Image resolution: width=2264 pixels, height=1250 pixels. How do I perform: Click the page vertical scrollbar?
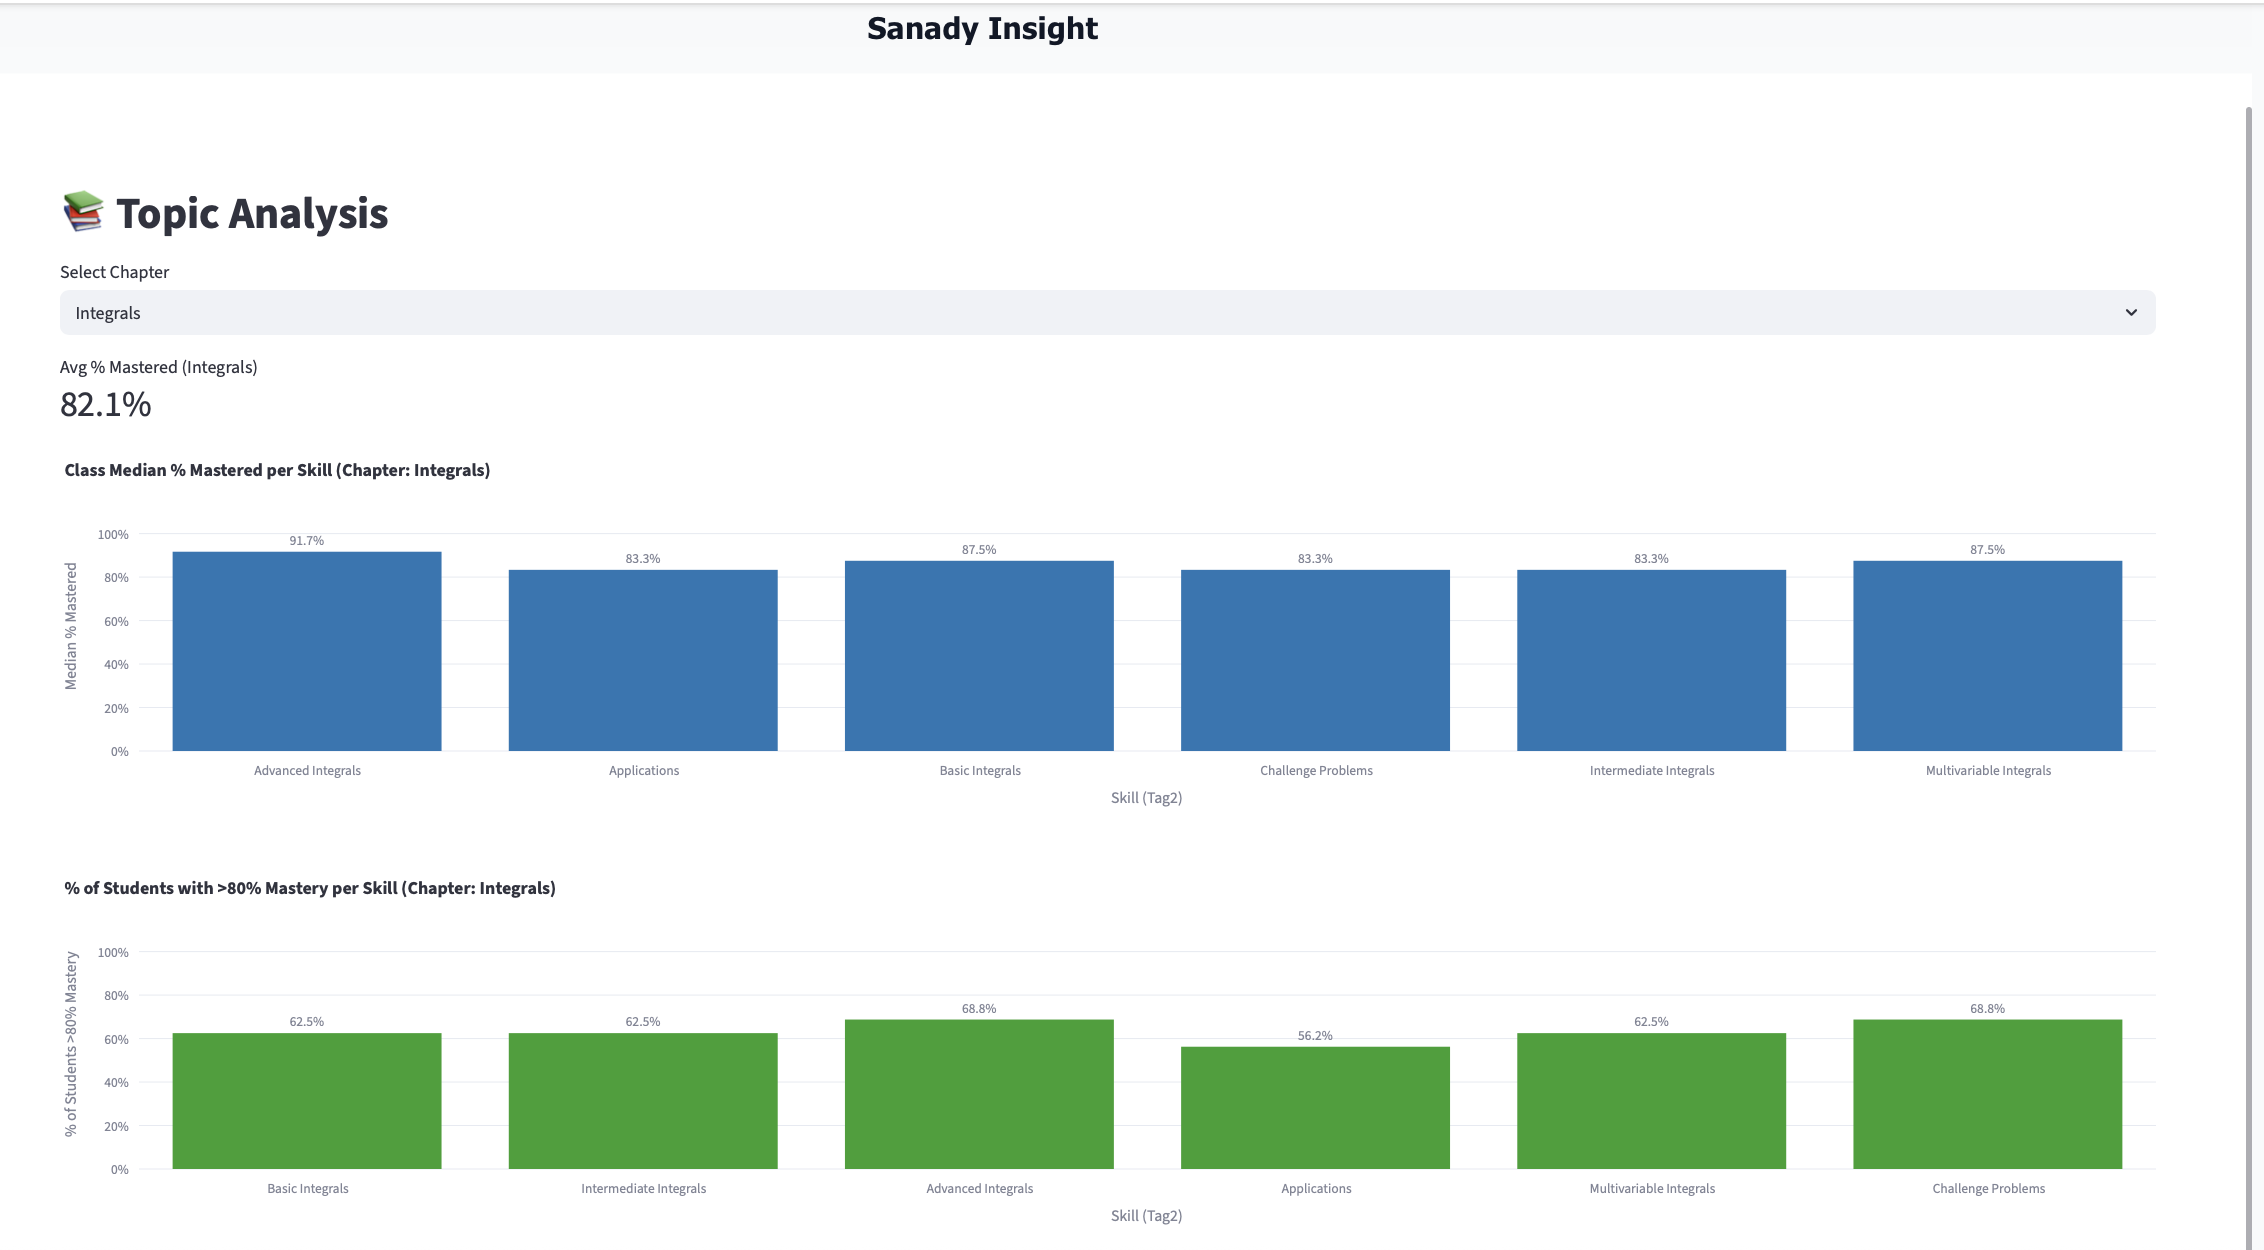tap(2249, 600)
